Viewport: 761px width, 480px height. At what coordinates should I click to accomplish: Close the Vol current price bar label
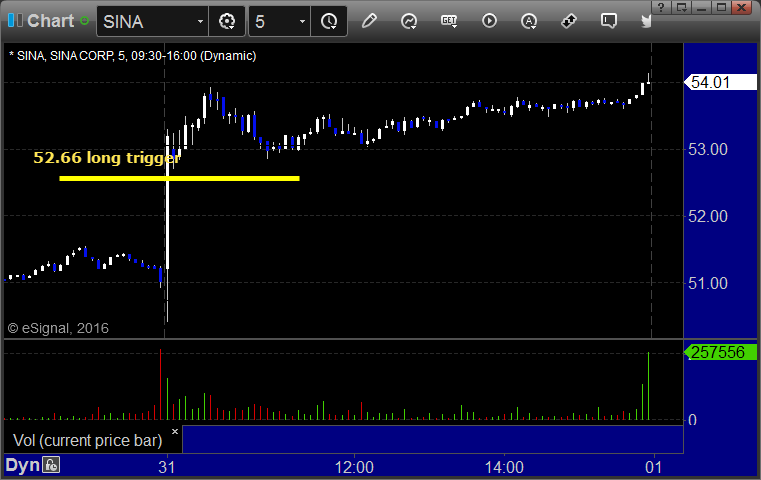pos(175,431)
